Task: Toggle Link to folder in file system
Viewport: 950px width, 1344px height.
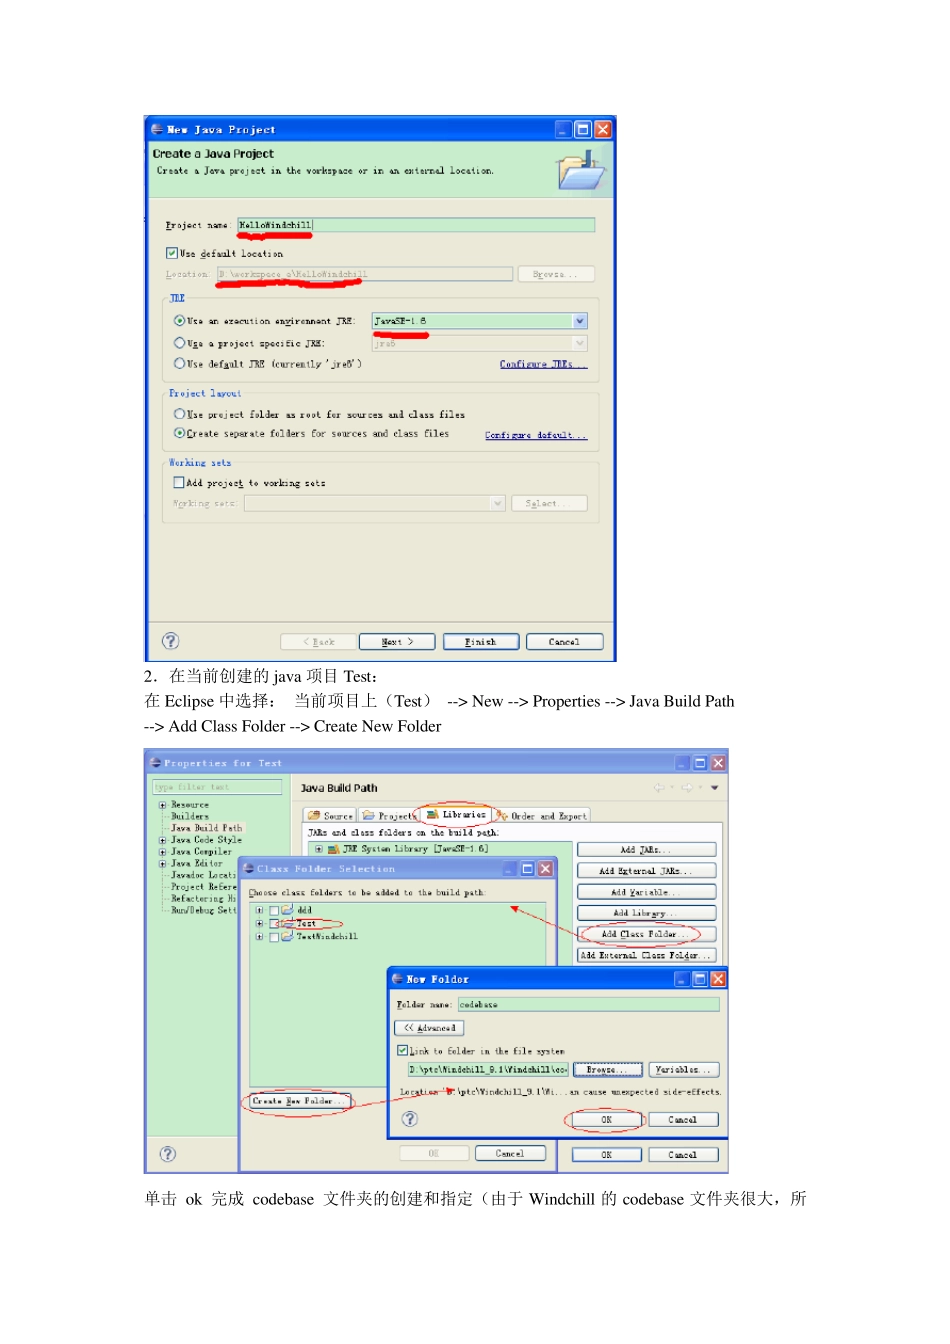Action: tap(402, 1051)
